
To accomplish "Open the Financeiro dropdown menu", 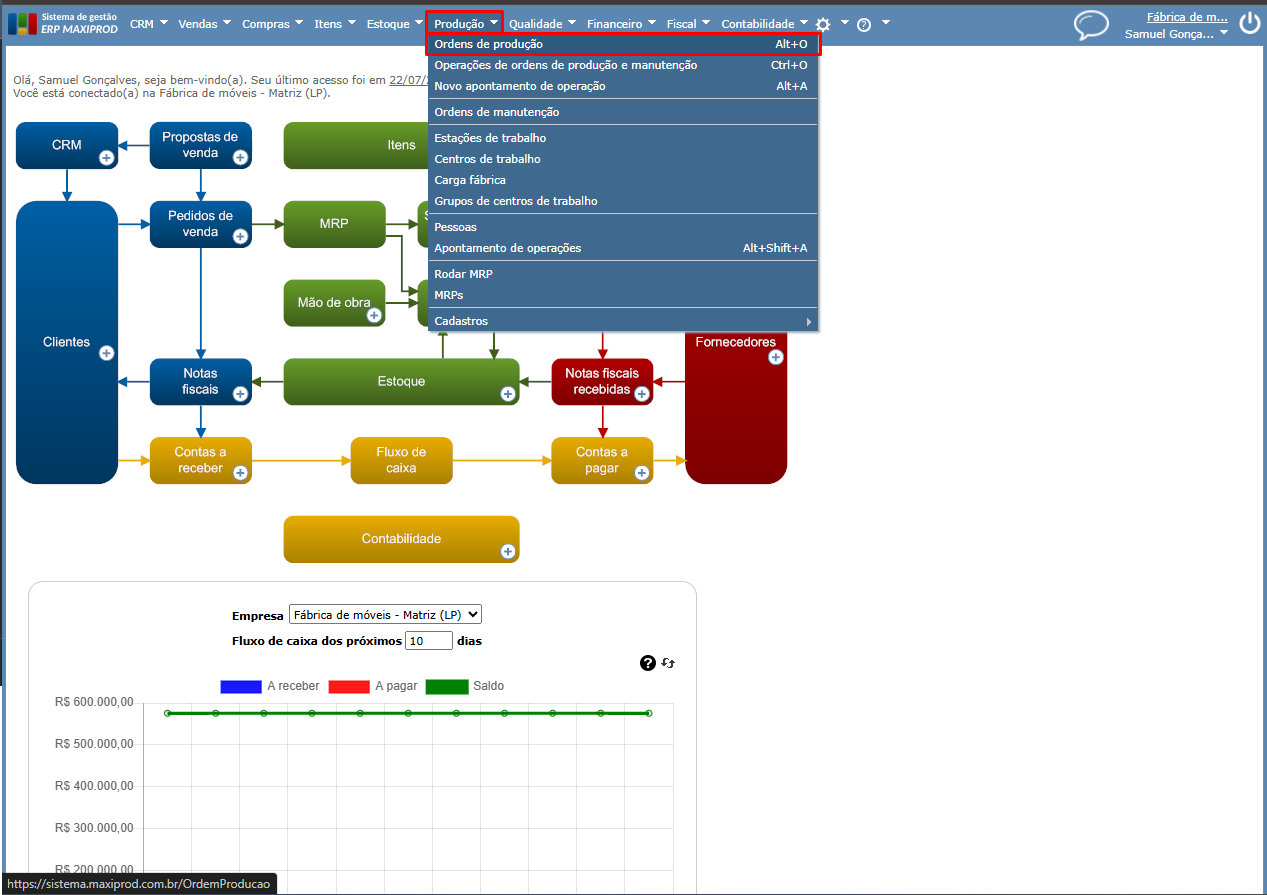I will click(x=621, y=23).
